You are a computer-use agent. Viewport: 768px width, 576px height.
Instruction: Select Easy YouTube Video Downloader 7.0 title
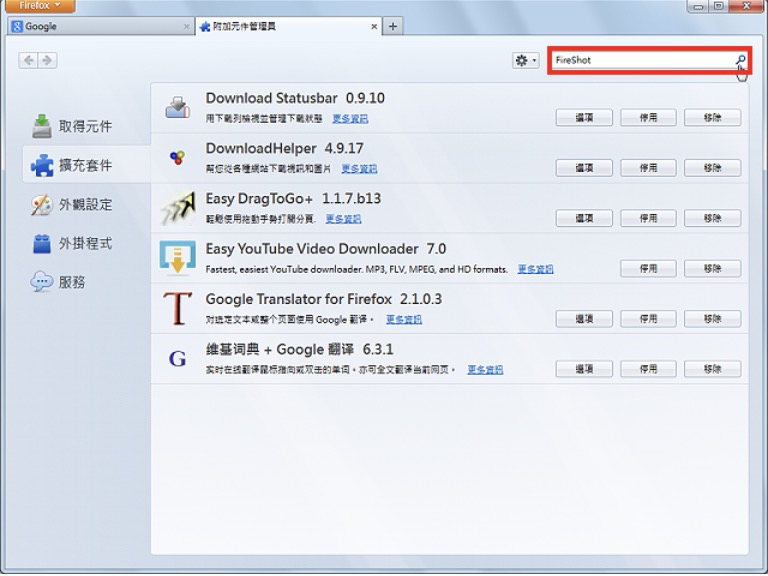click(x=326, y=249)
